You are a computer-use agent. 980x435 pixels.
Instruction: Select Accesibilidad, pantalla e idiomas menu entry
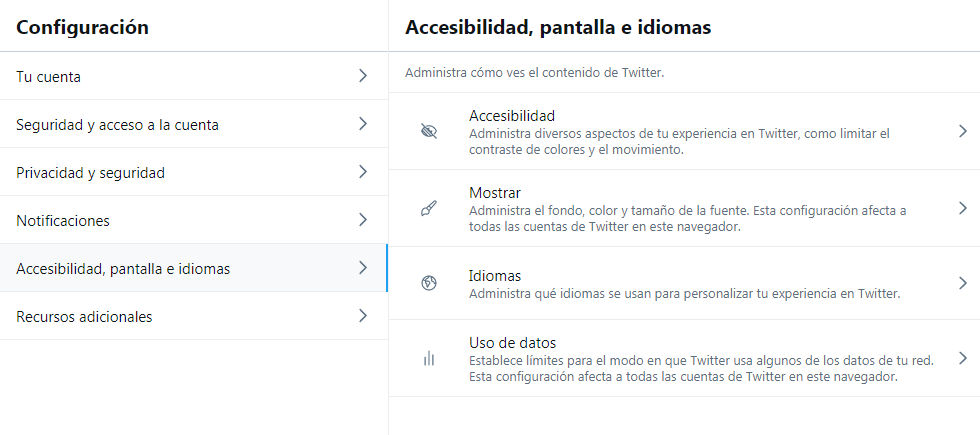[x=194, y=268]
